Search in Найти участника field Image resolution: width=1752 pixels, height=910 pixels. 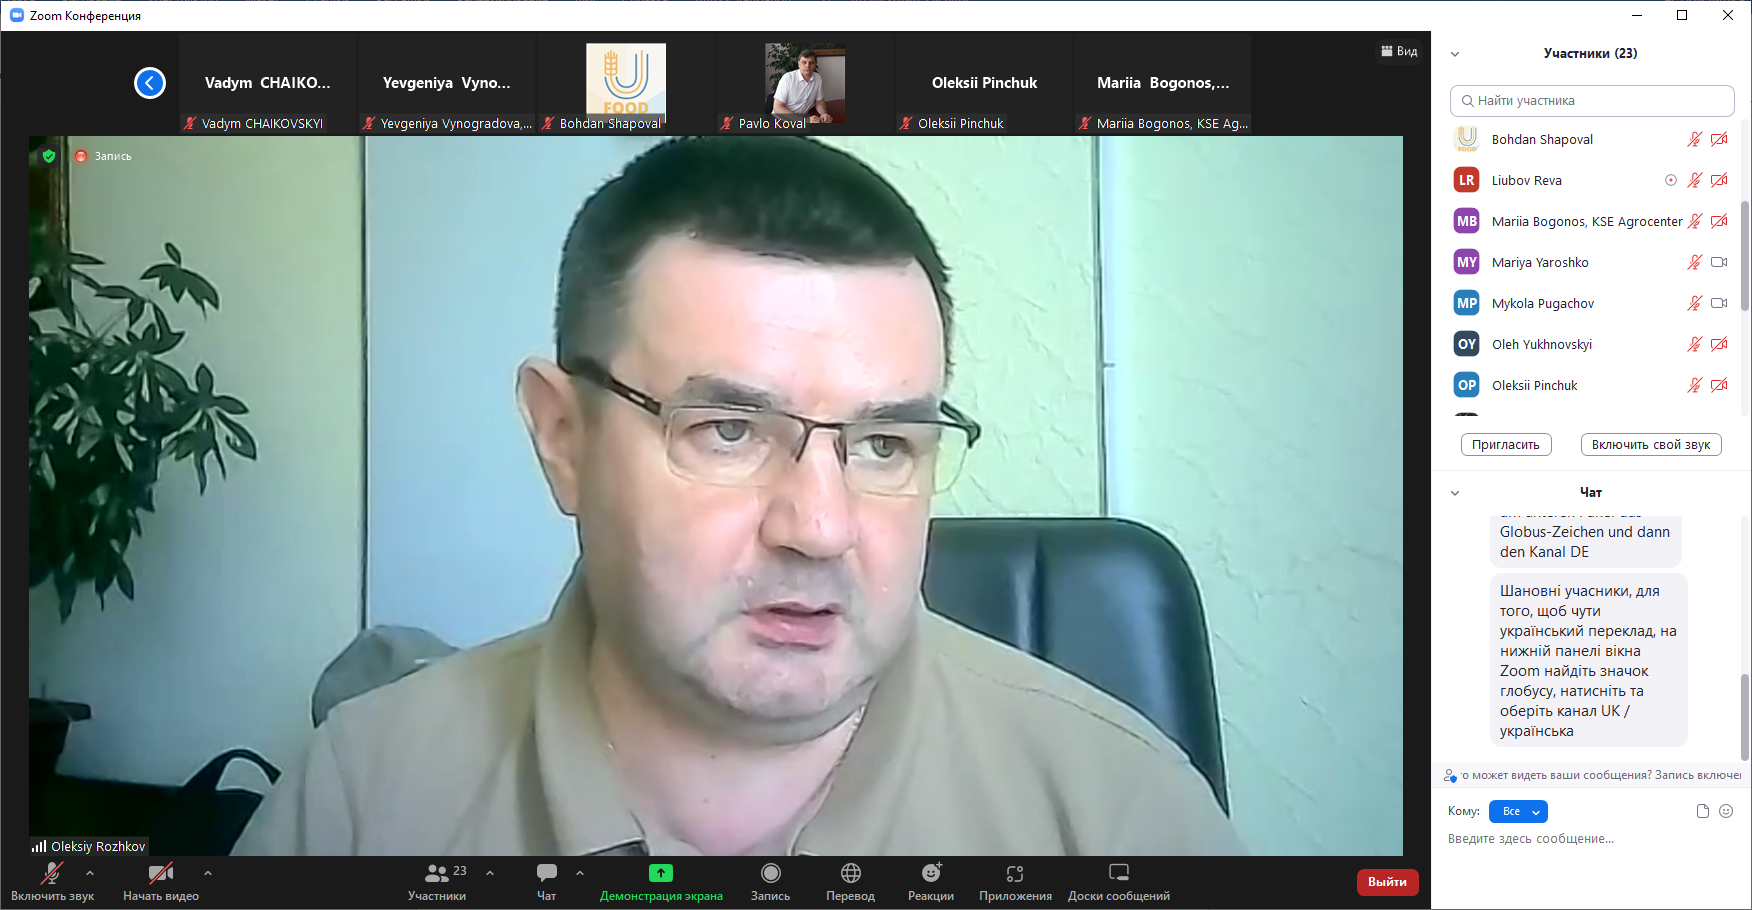coord(1592,101)
